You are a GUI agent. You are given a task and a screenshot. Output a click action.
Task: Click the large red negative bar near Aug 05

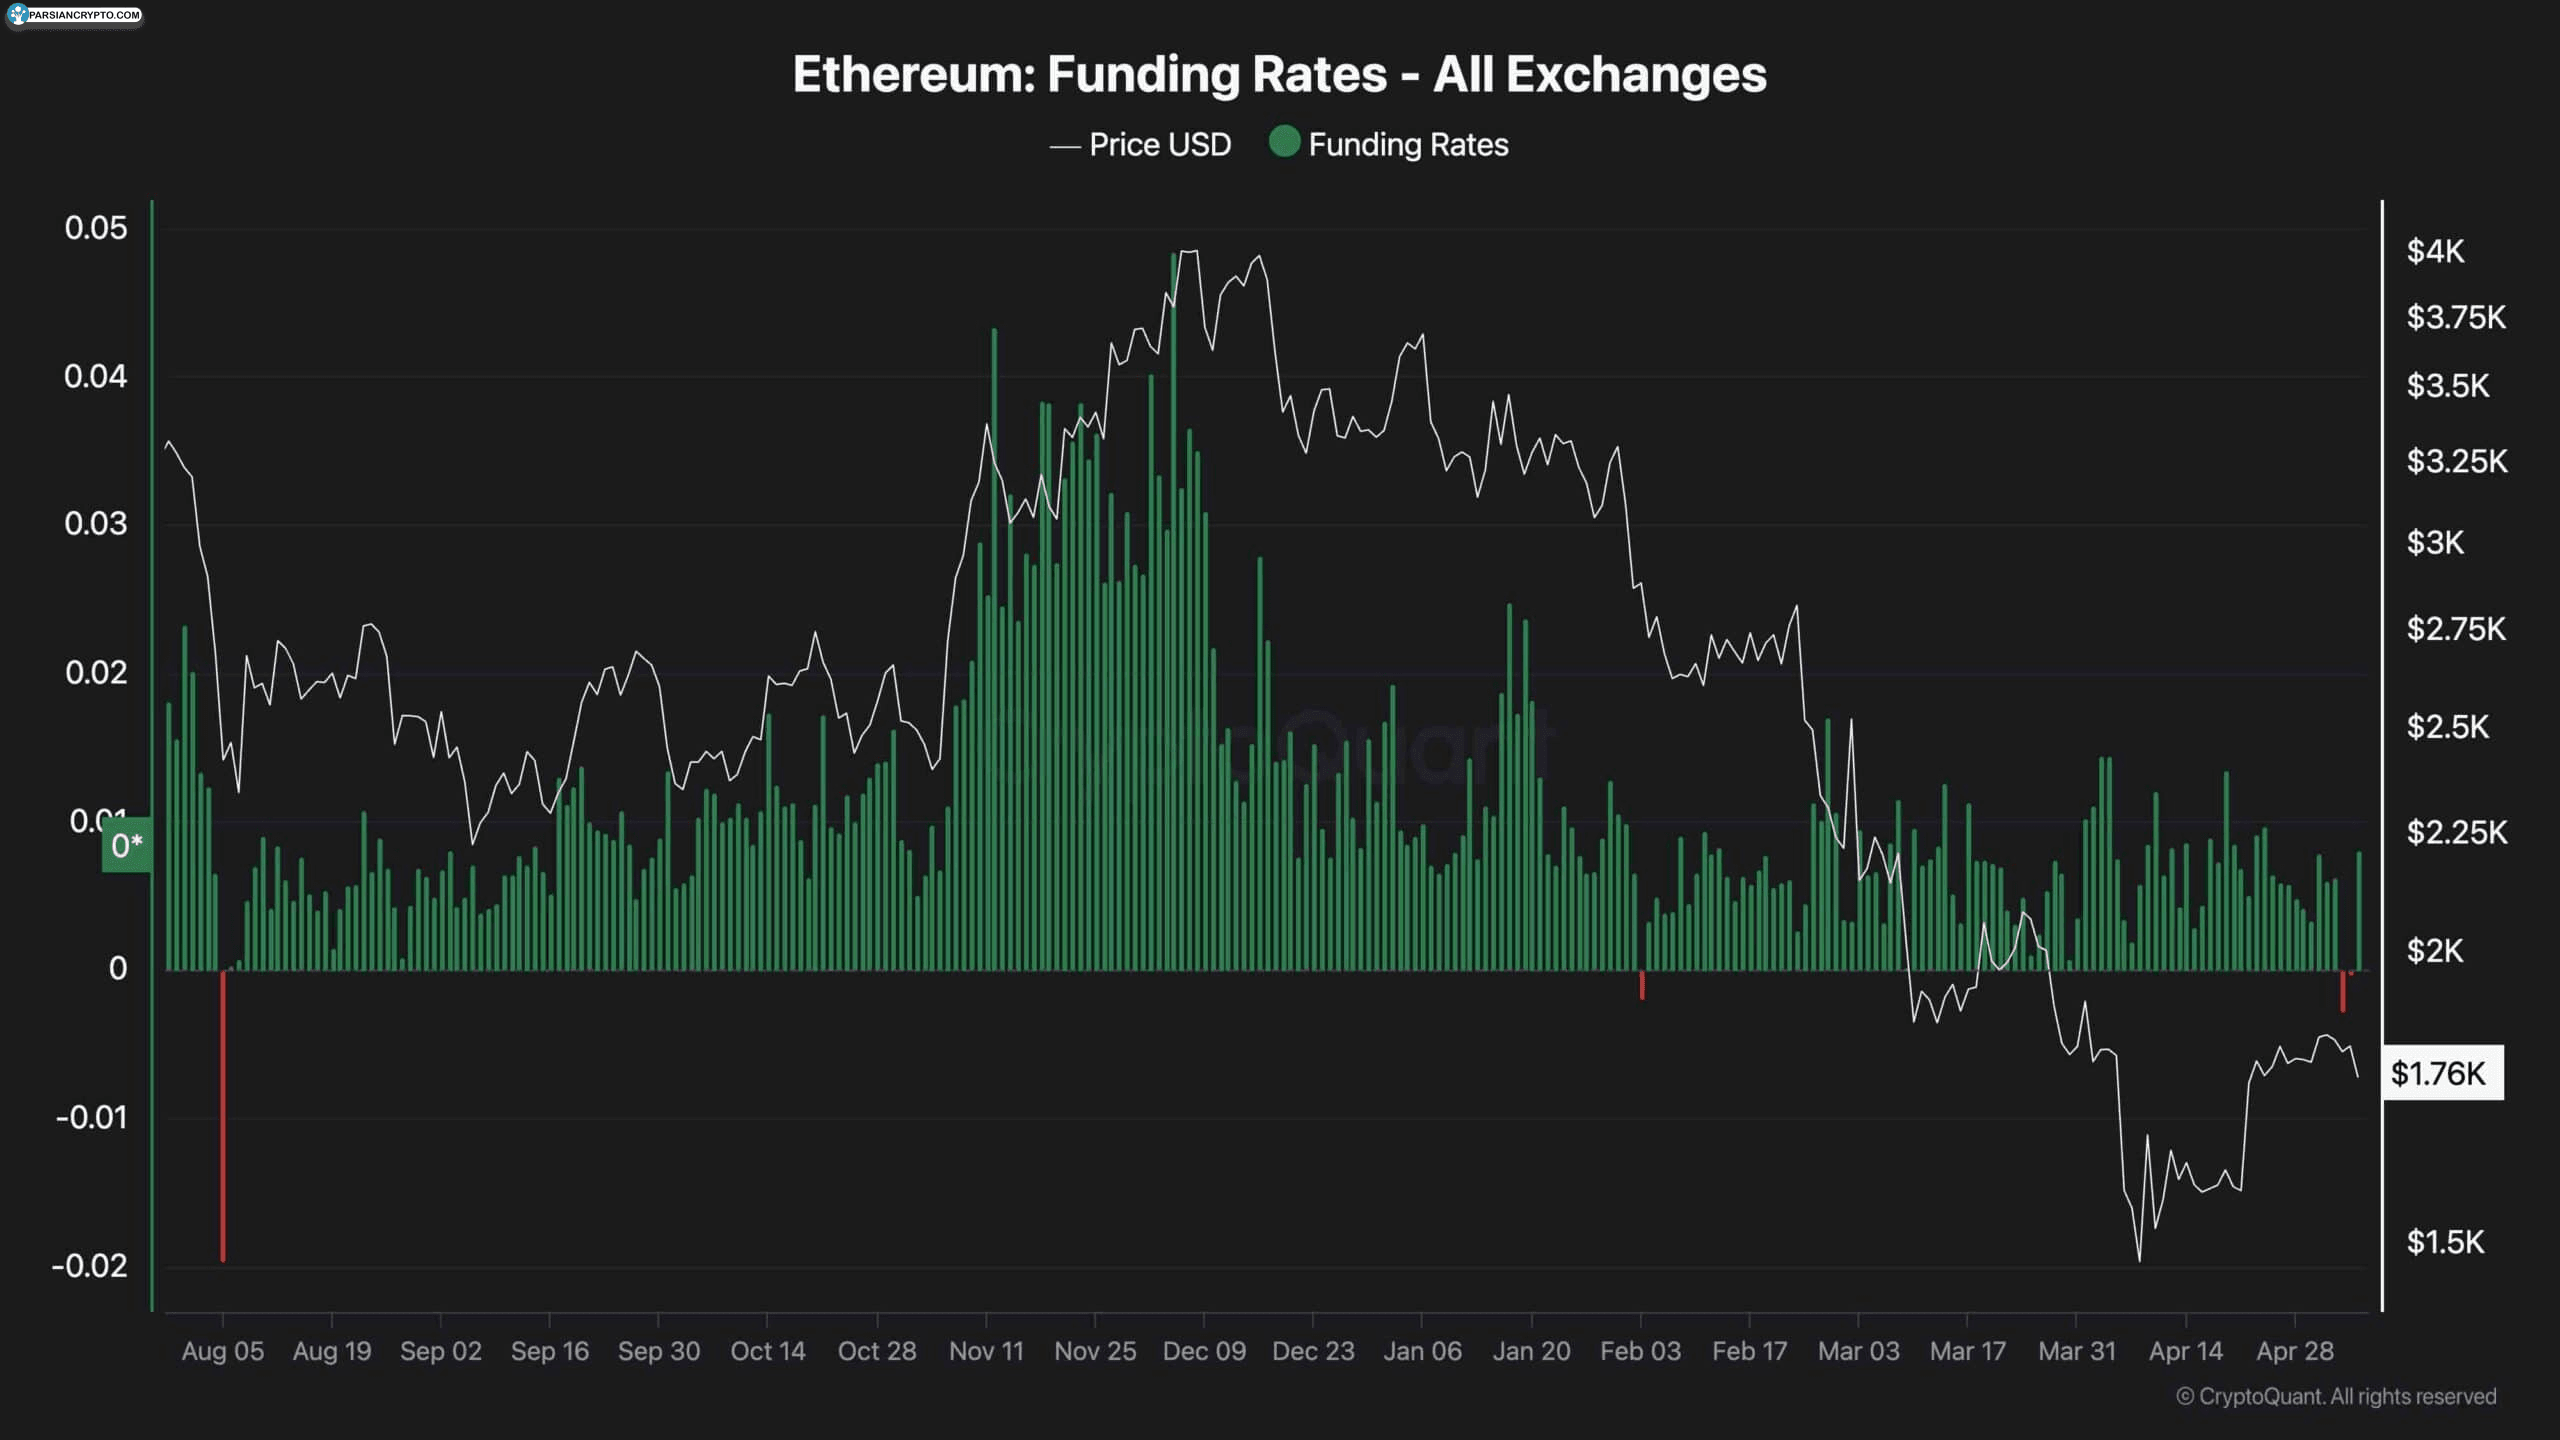click(223, 1115)
